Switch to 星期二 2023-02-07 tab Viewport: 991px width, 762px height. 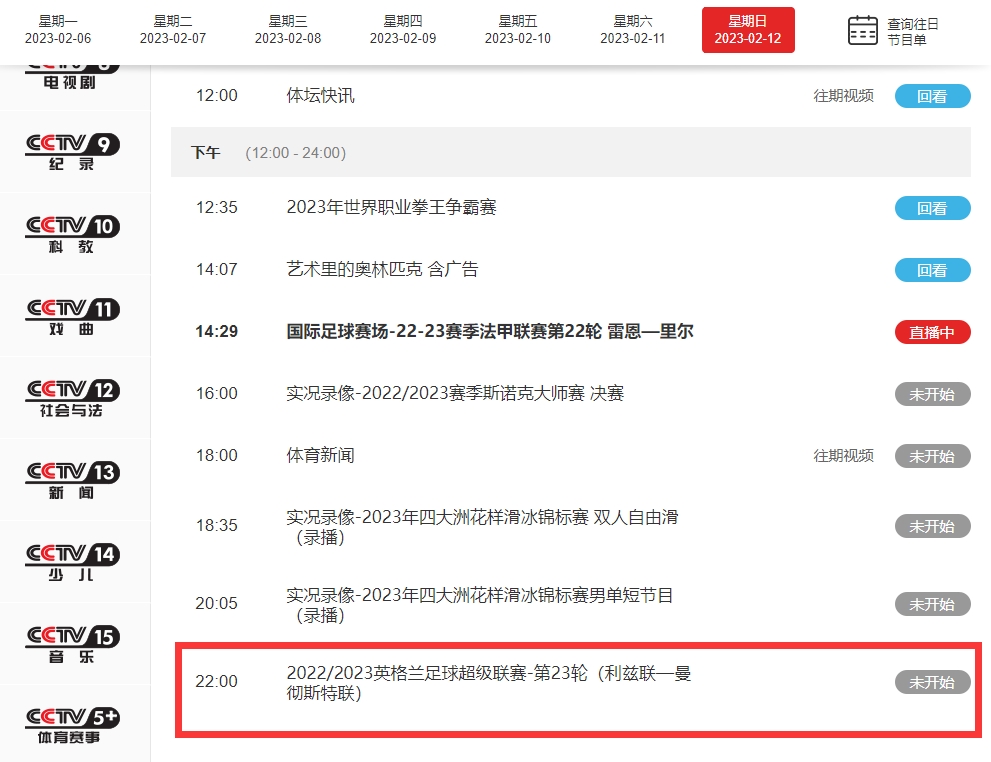[173, 30]
